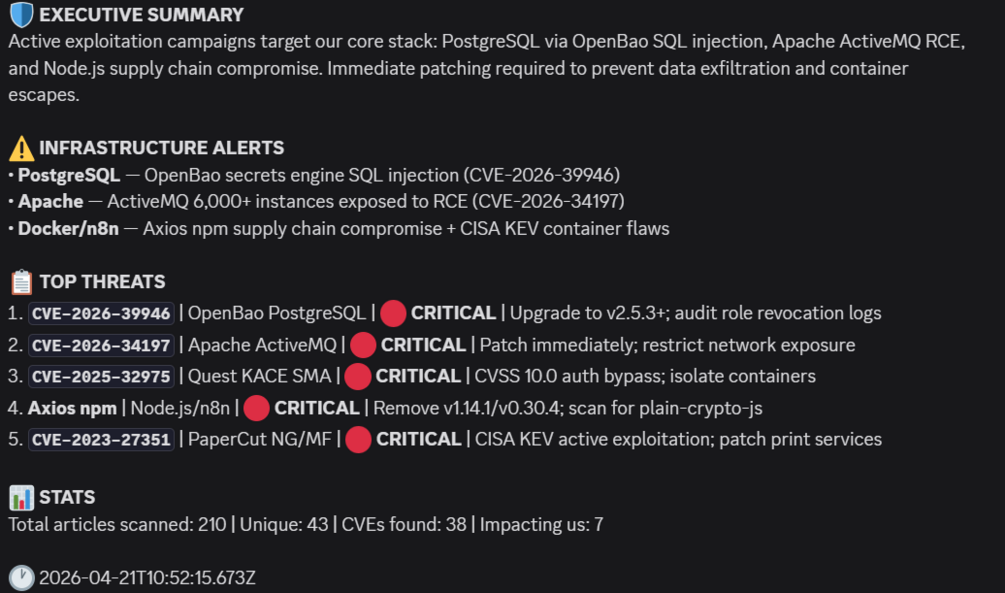
Task: Click the bold PostgreSQL alert bullet
Action: click(x=69, y=175)
